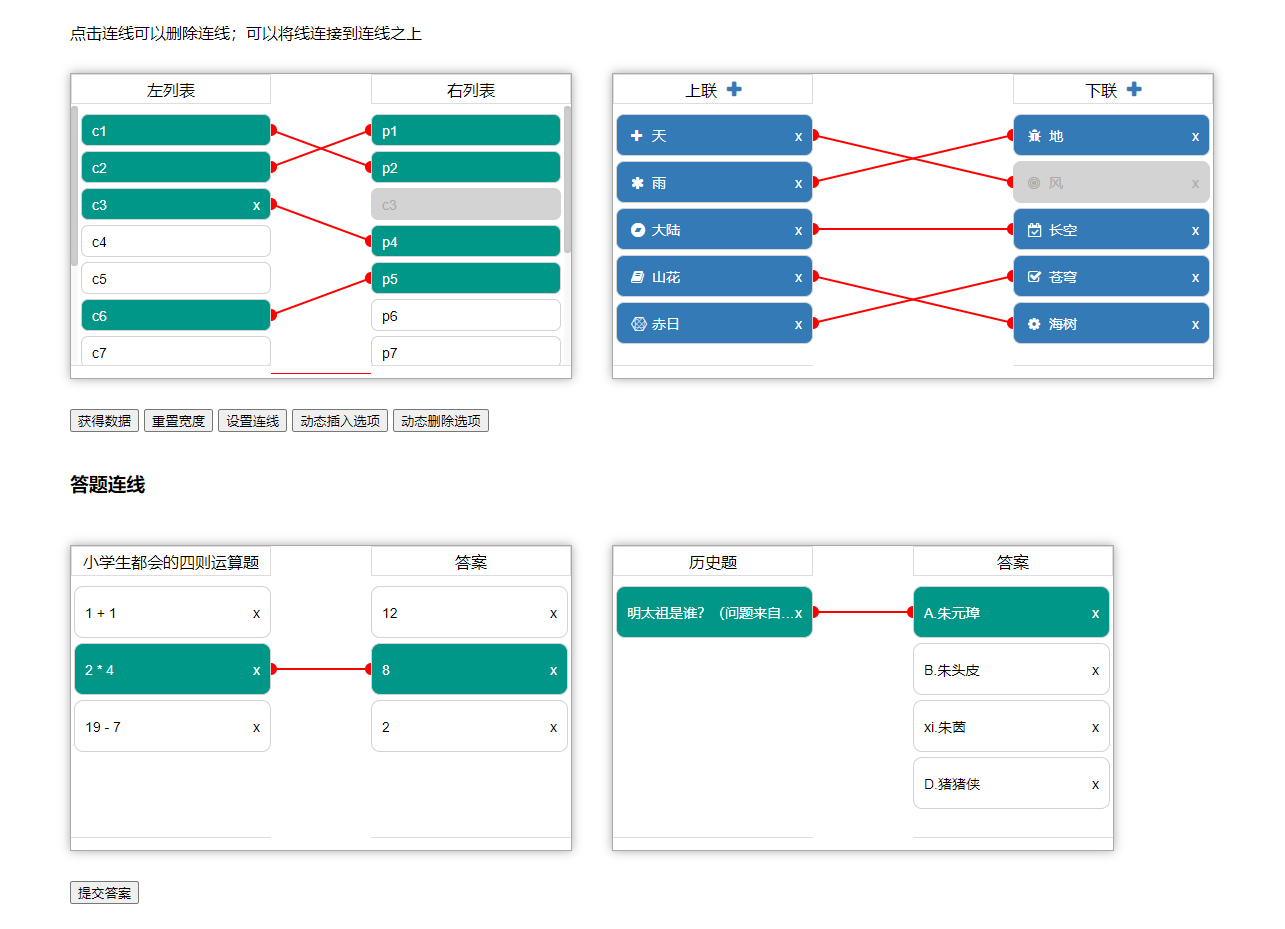Select item p2 in the right list

[x=466, y=168]
